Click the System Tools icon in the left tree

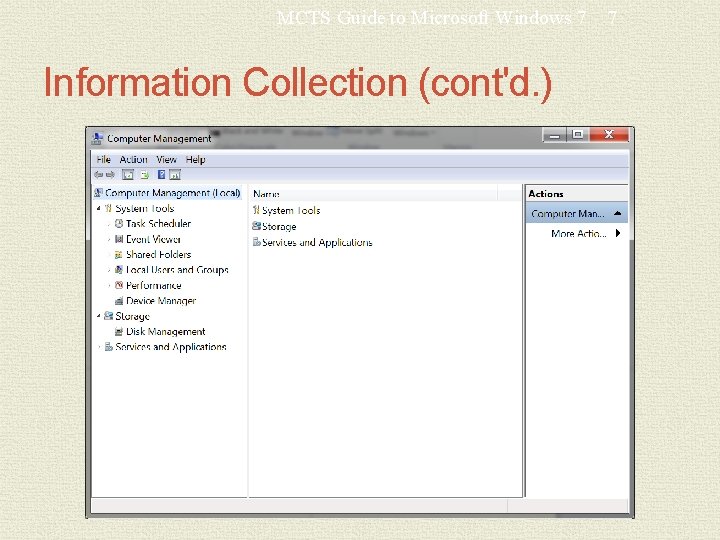[x=108, y=208]
